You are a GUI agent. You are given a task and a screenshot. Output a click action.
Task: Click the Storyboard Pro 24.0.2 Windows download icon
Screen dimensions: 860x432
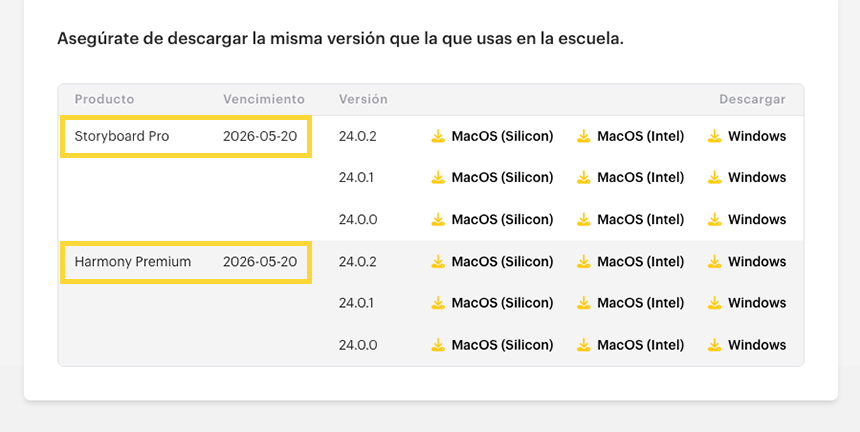pyautogui.click(x=714, y=136)
